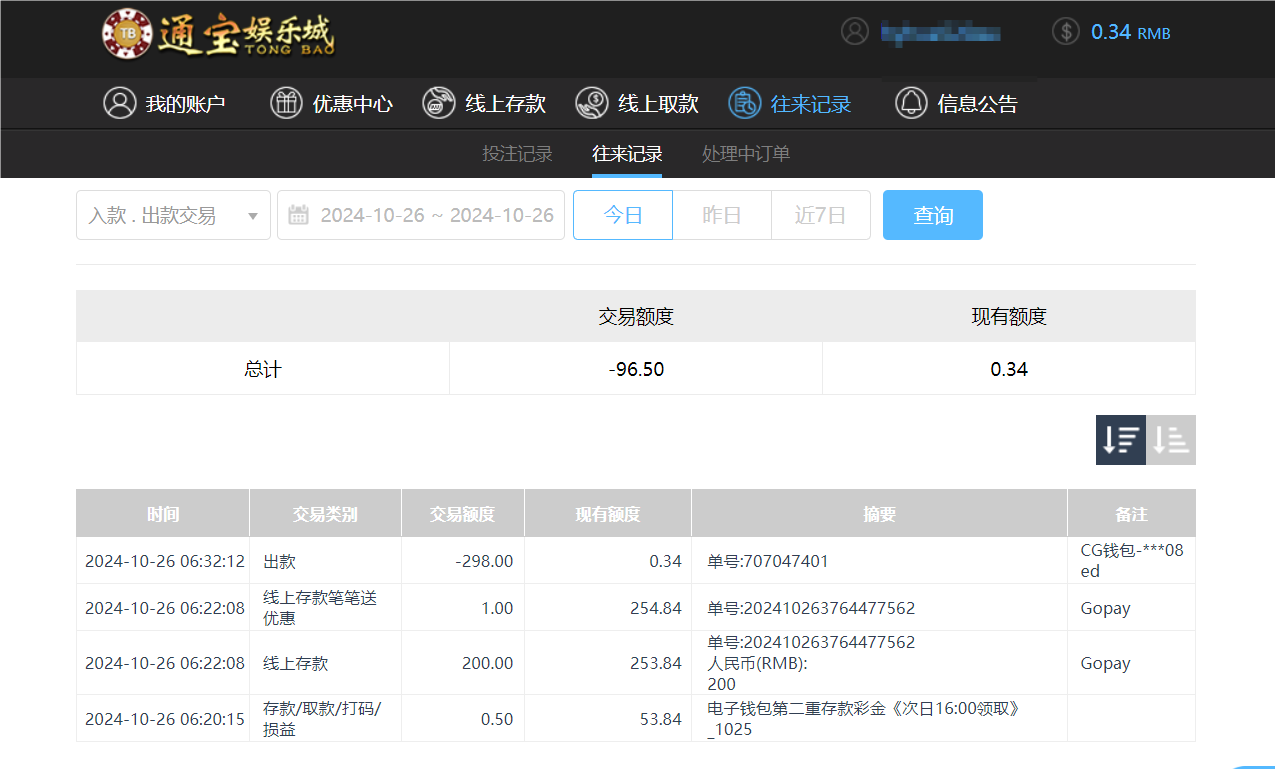
Task: Select the 近7日 last seven days filter
Action: [820, 215]
